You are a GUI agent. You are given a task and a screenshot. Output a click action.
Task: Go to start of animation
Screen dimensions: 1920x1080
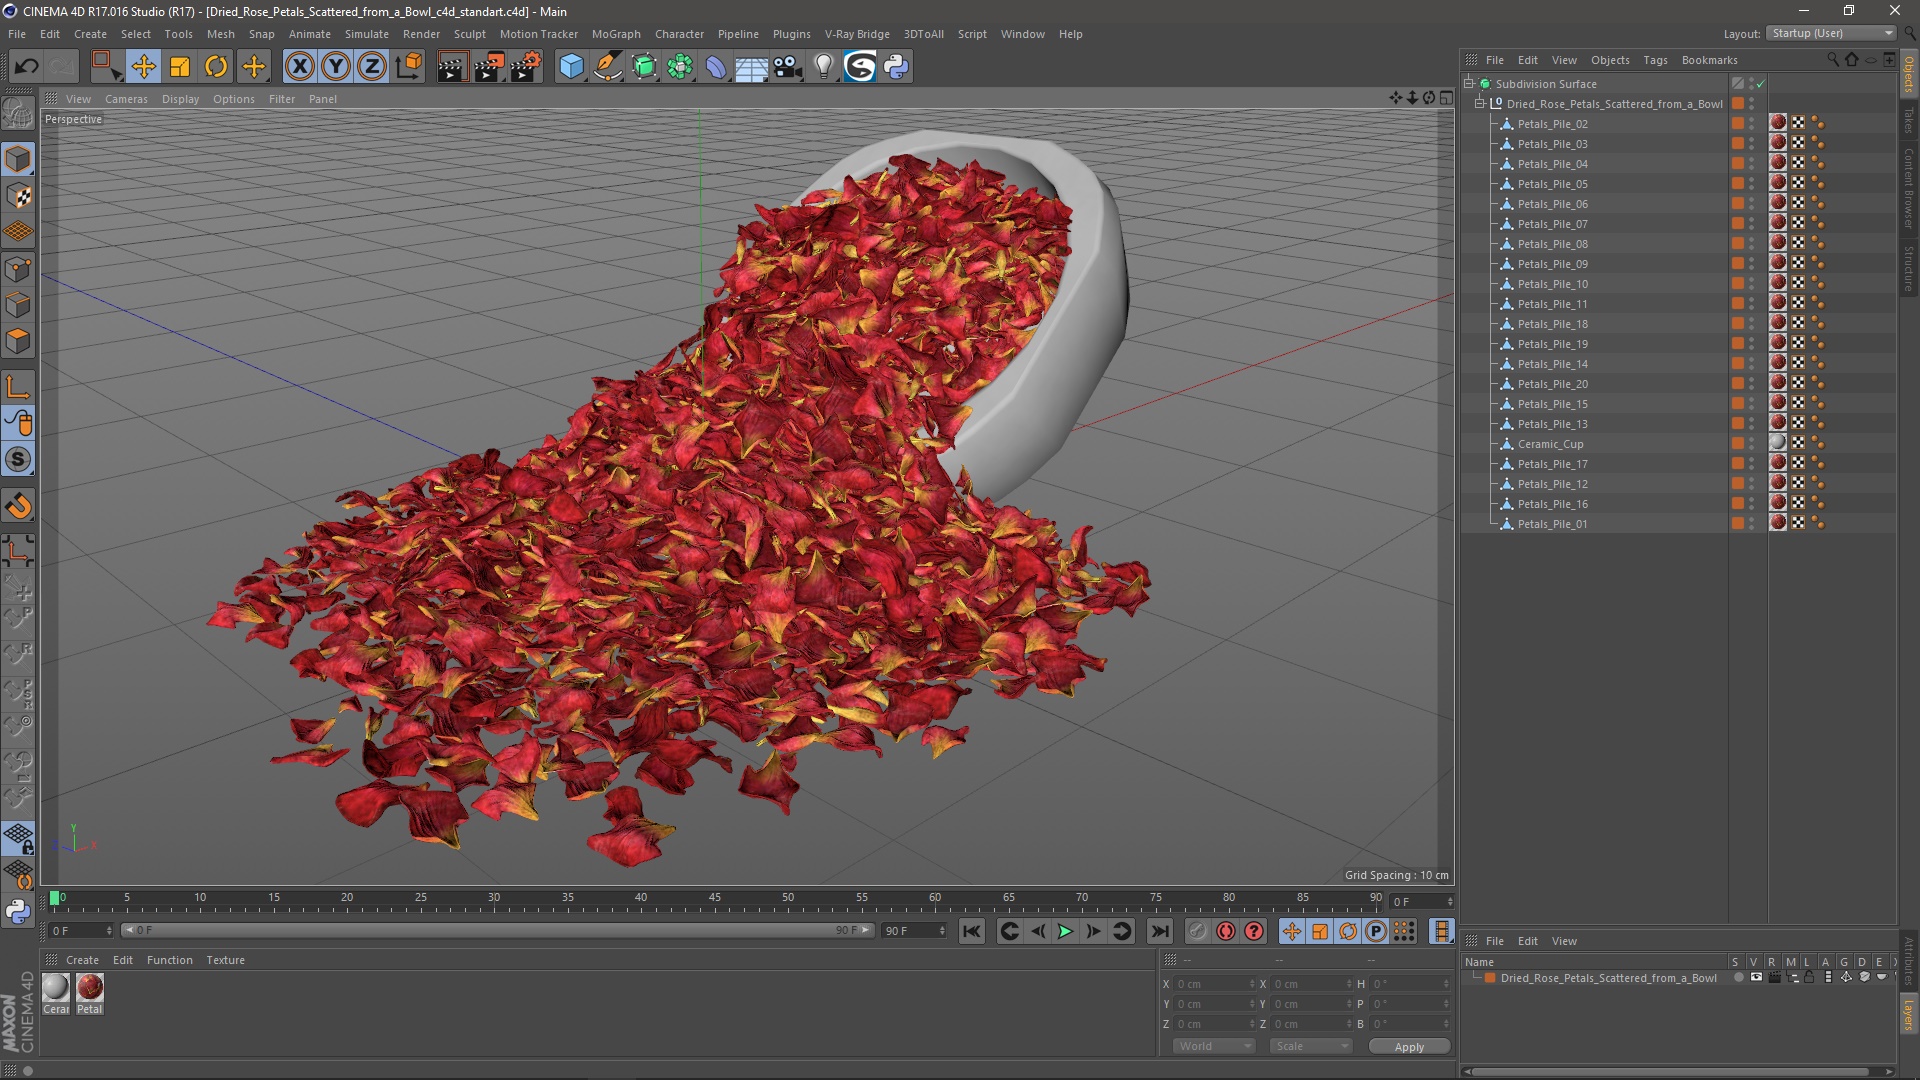[x=971, y=931]
